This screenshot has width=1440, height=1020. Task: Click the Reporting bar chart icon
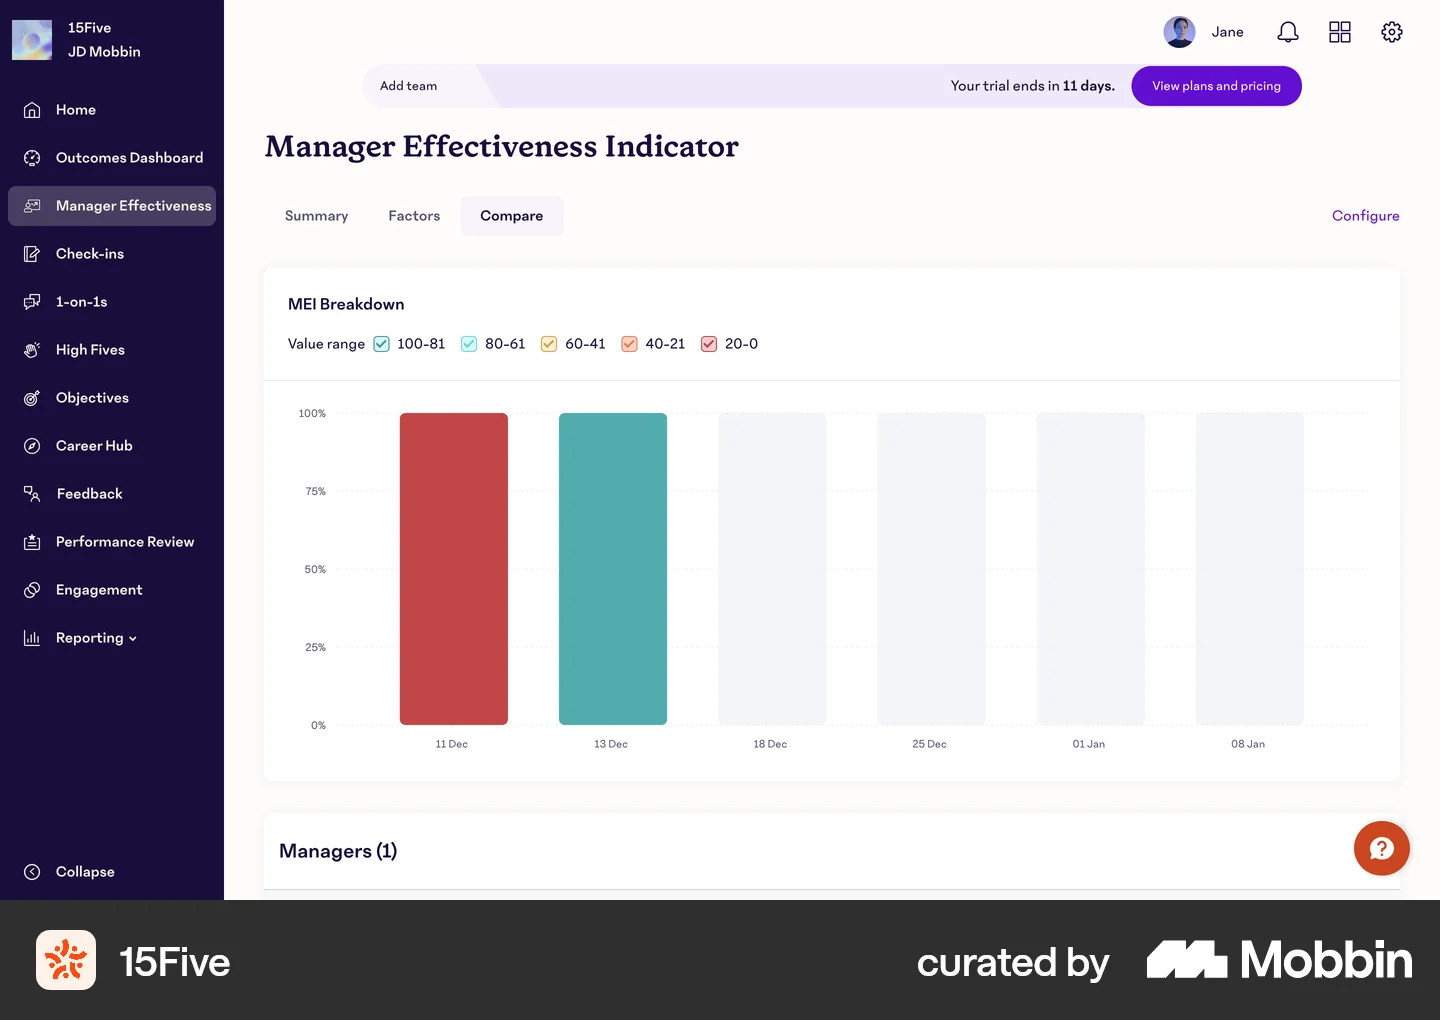(x=32, y=638)
